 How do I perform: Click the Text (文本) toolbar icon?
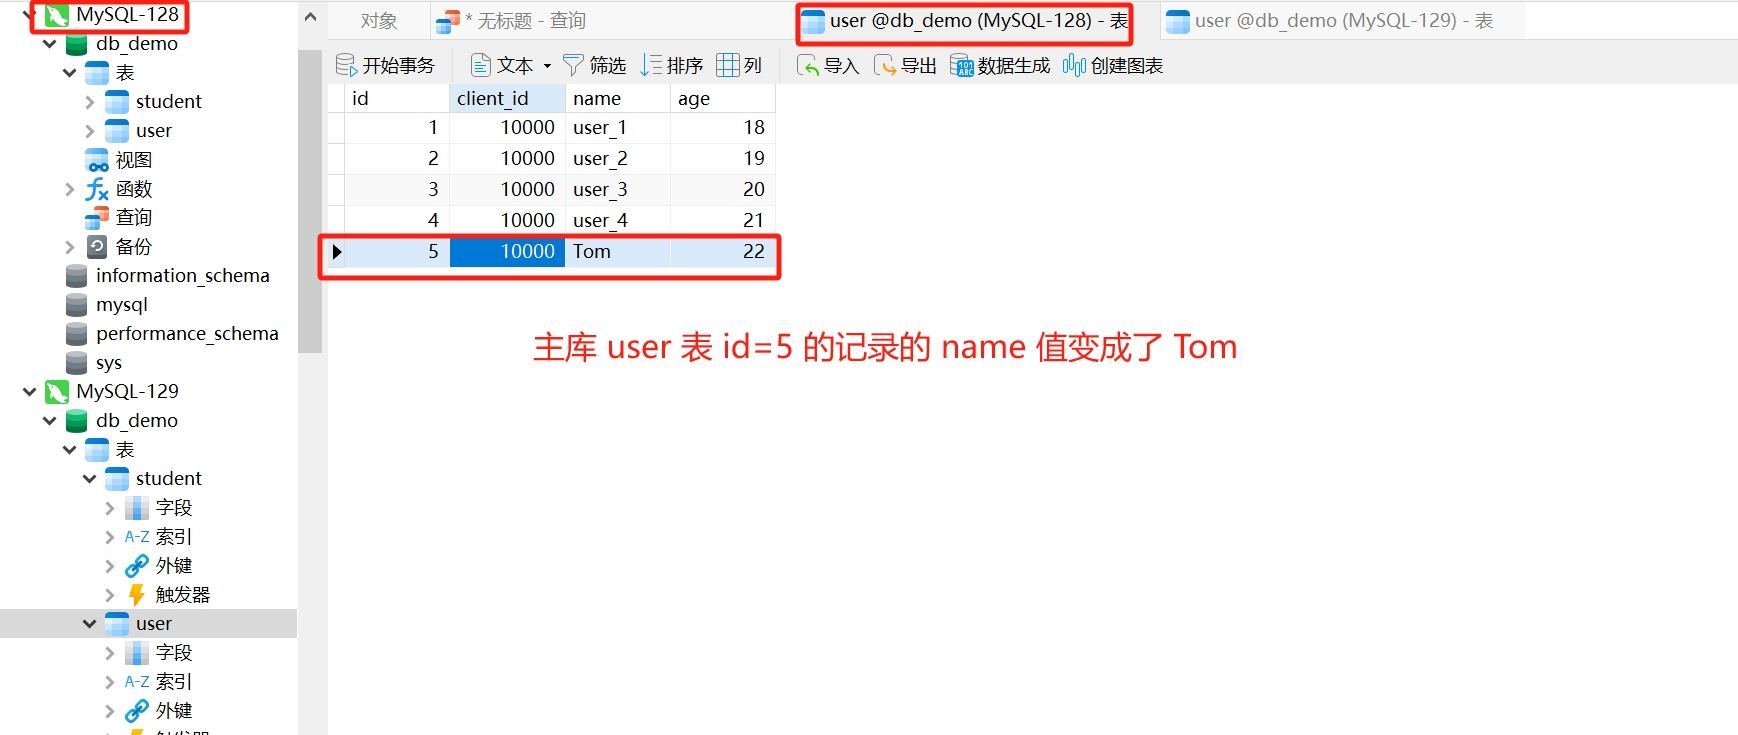(481, 65)
